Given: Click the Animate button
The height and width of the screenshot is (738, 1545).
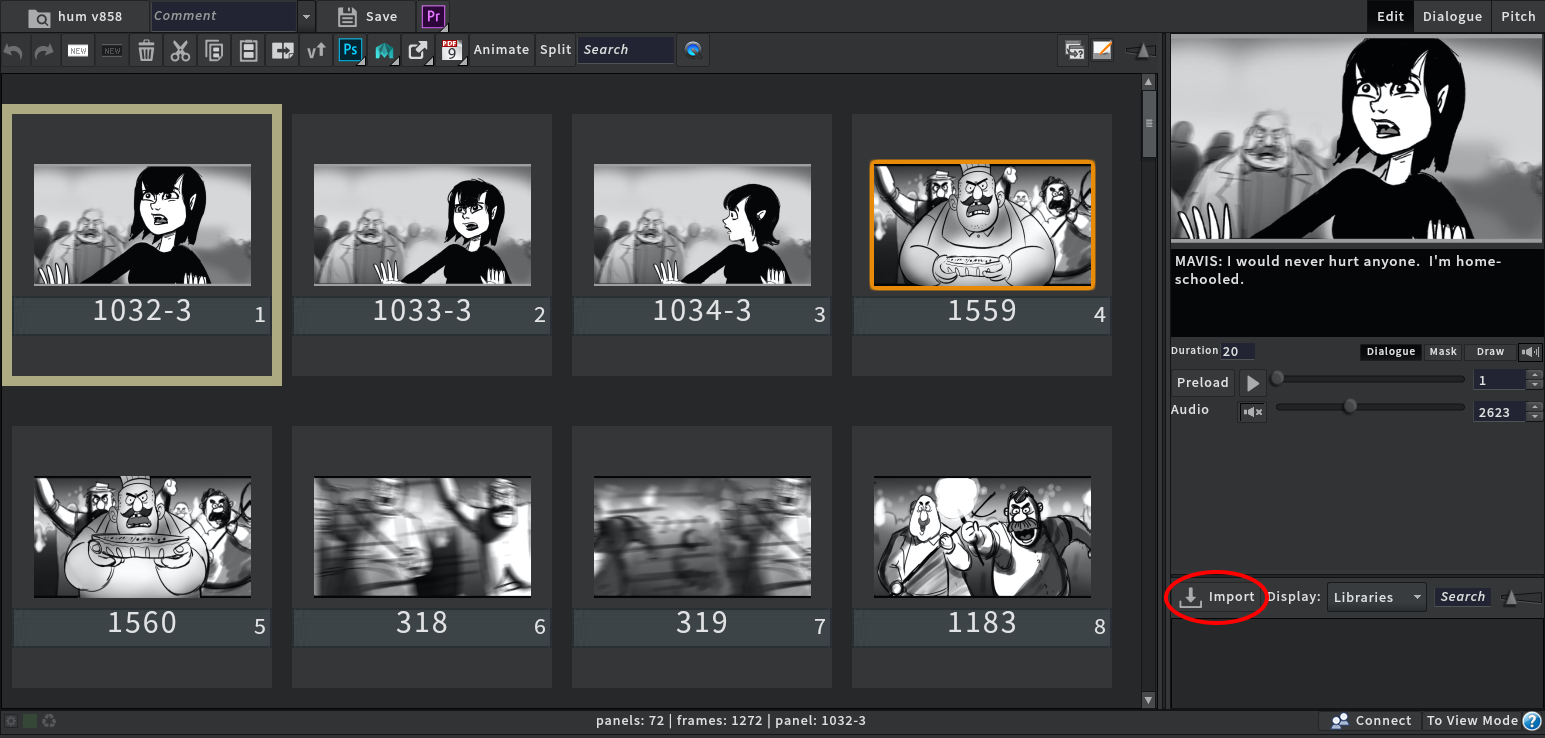Looking at the screenshot, I should pos(501,50).
